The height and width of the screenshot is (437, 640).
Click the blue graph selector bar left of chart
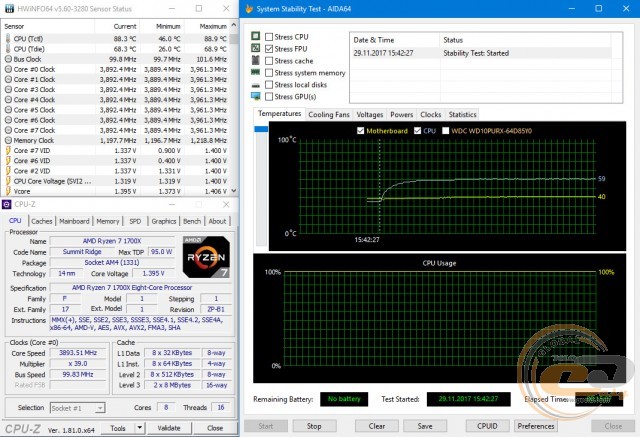click(261, 129)
